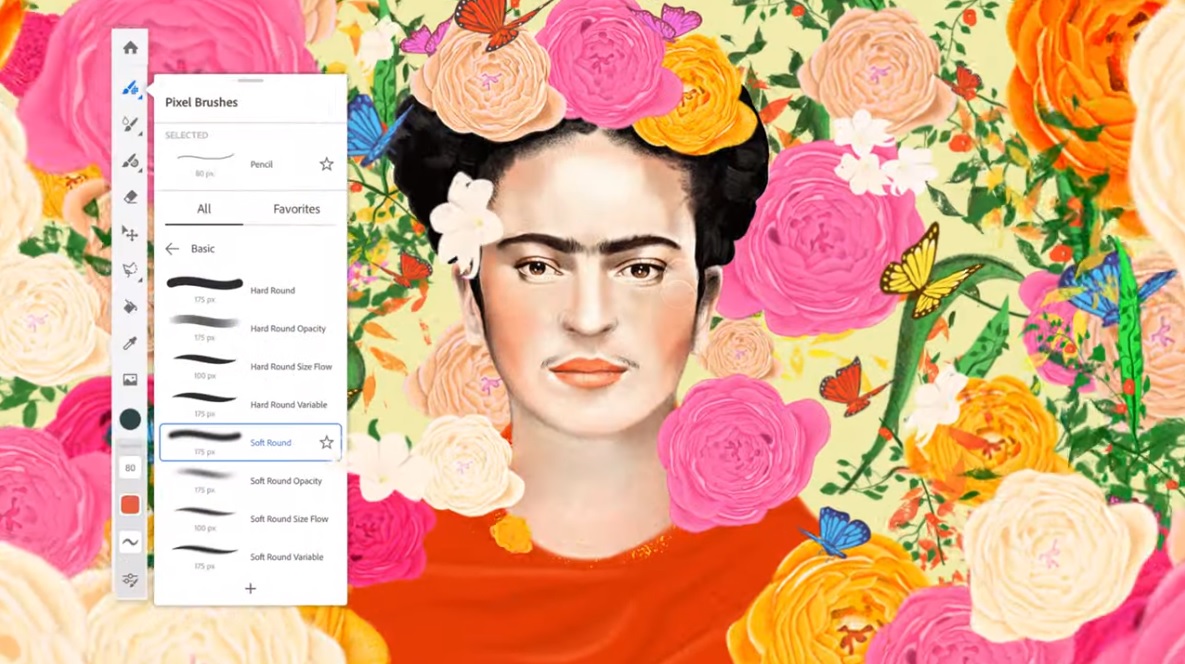The height and width of the screenshot is (664, 1185).
Task: Click the Pixel Brushes panel title
Action: pos(201,103)
